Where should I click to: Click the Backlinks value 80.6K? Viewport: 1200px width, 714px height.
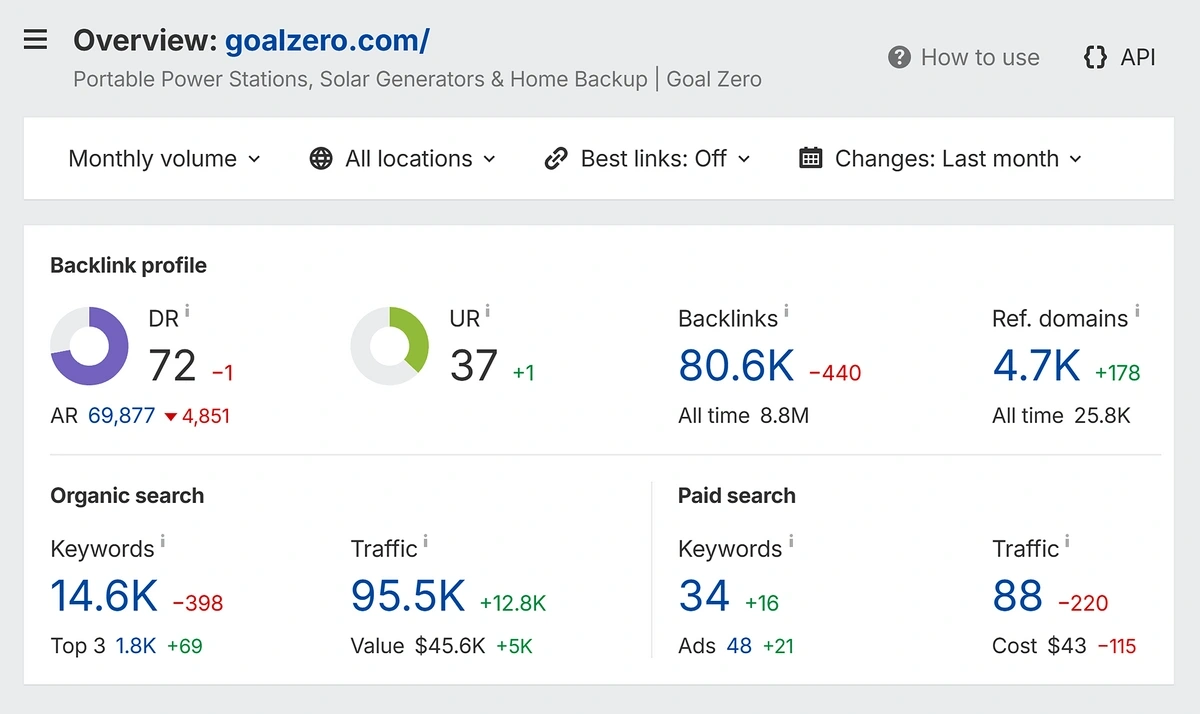coord(736,366)
